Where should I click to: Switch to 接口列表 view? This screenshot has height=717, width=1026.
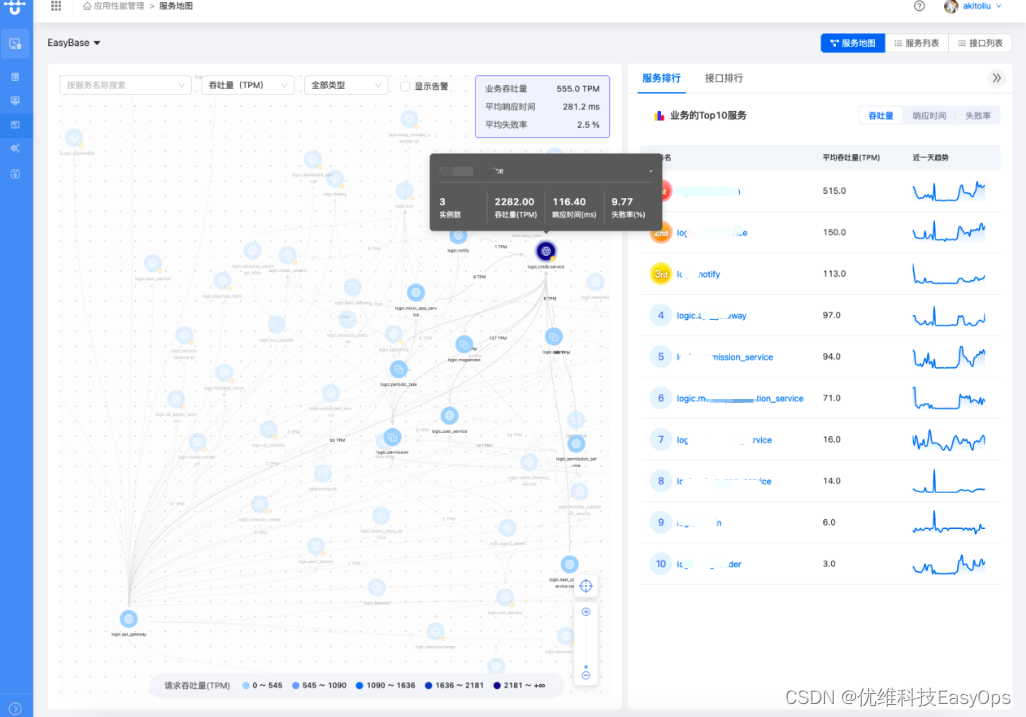pyautogui.click(x=980, y=43)
